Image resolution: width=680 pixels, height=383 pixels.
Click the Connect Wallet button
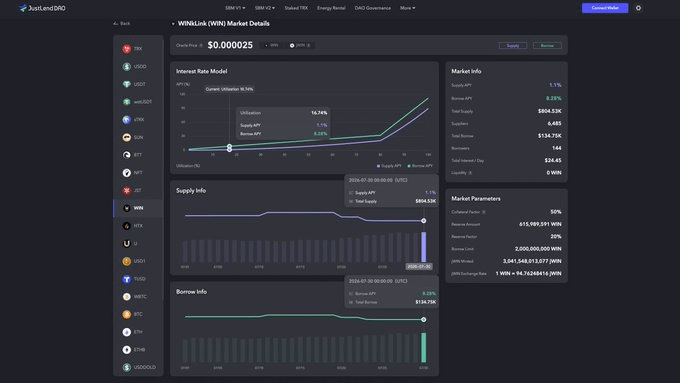[605, 8]
